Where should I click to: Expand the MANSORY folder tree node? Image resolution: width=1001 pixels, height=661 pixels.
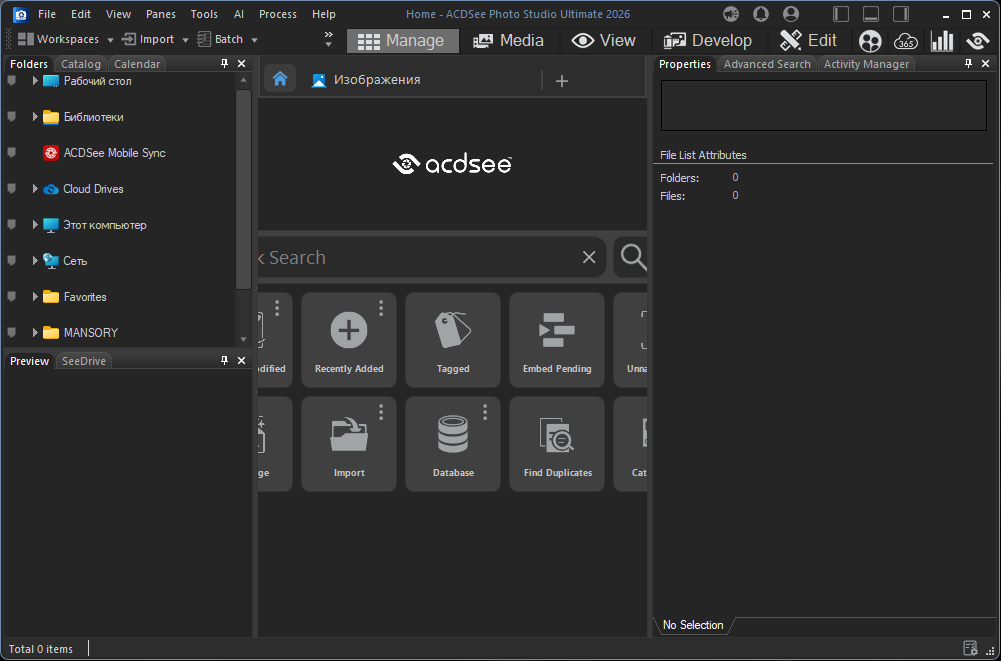35,333
